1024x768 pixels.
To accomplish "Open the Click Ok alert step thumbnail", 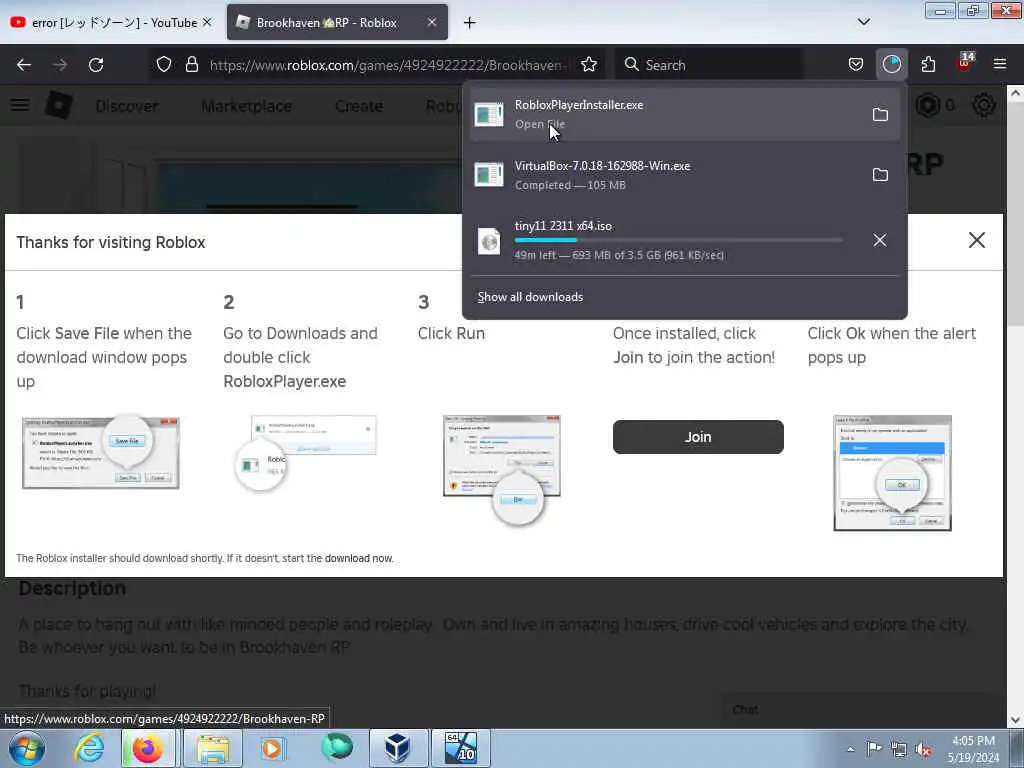I will click(x=892, y=473).
